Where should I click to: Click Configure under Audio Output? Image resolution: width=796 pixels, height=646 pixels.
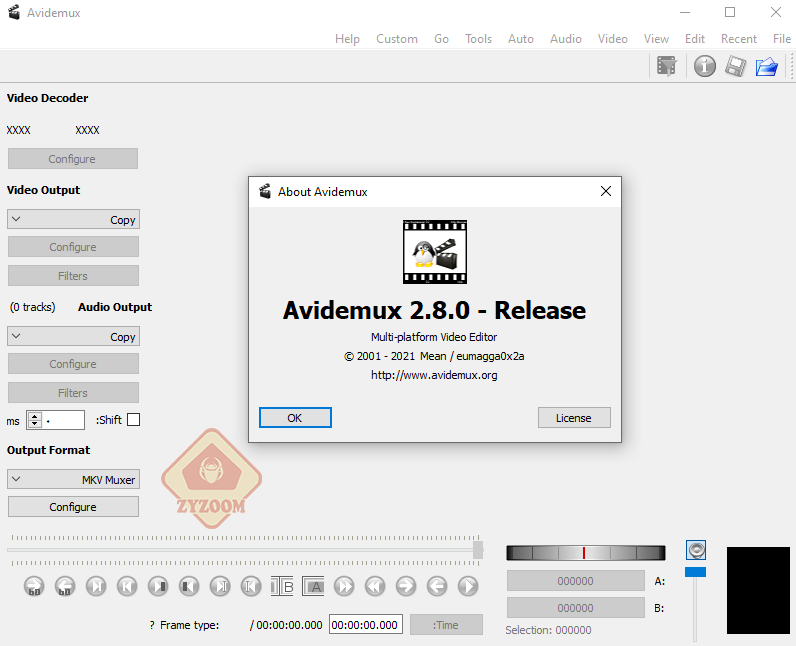(73, 364)
